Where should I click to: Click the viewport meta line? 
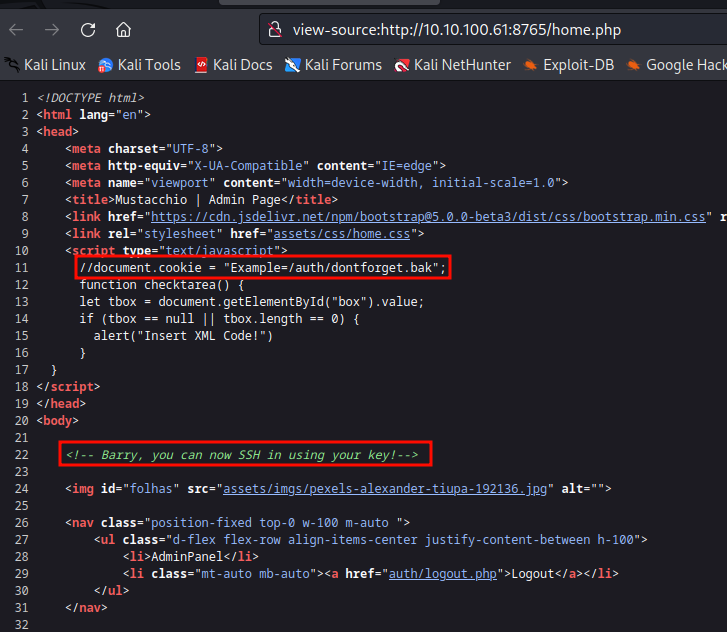coord(317,183)
